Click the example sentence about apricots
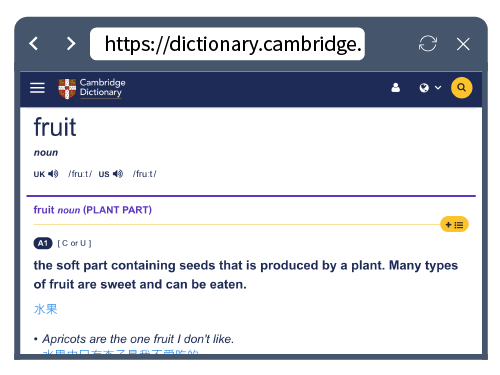500x375 pixels. point(138,339)
